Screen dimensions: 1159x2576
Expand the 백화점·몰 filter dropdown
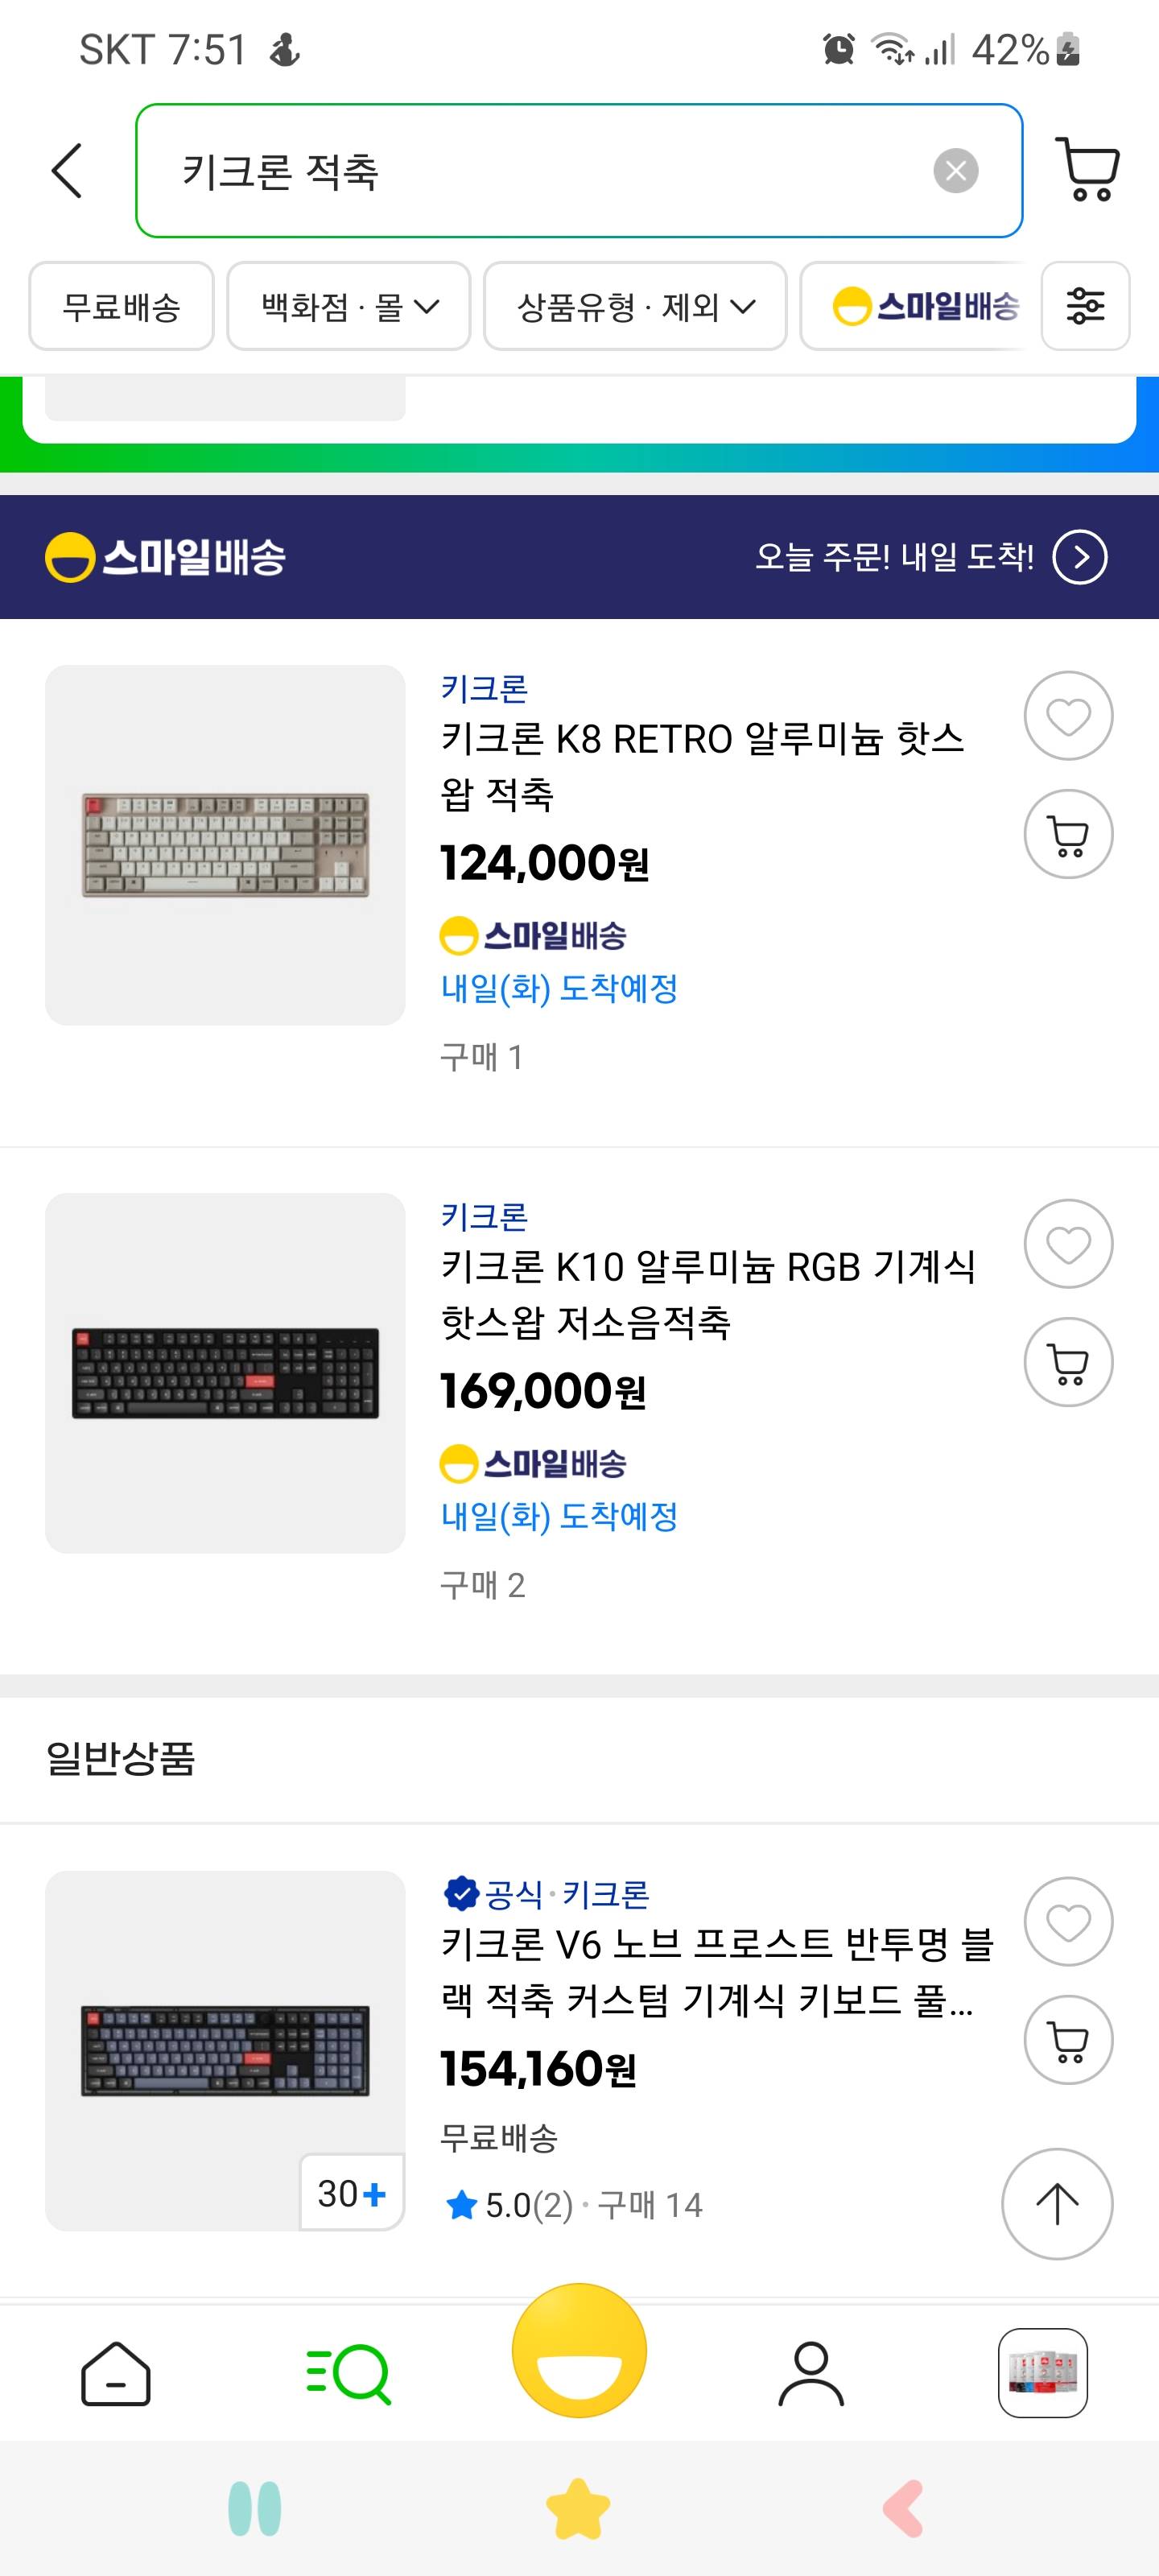[x=349, y=306]
